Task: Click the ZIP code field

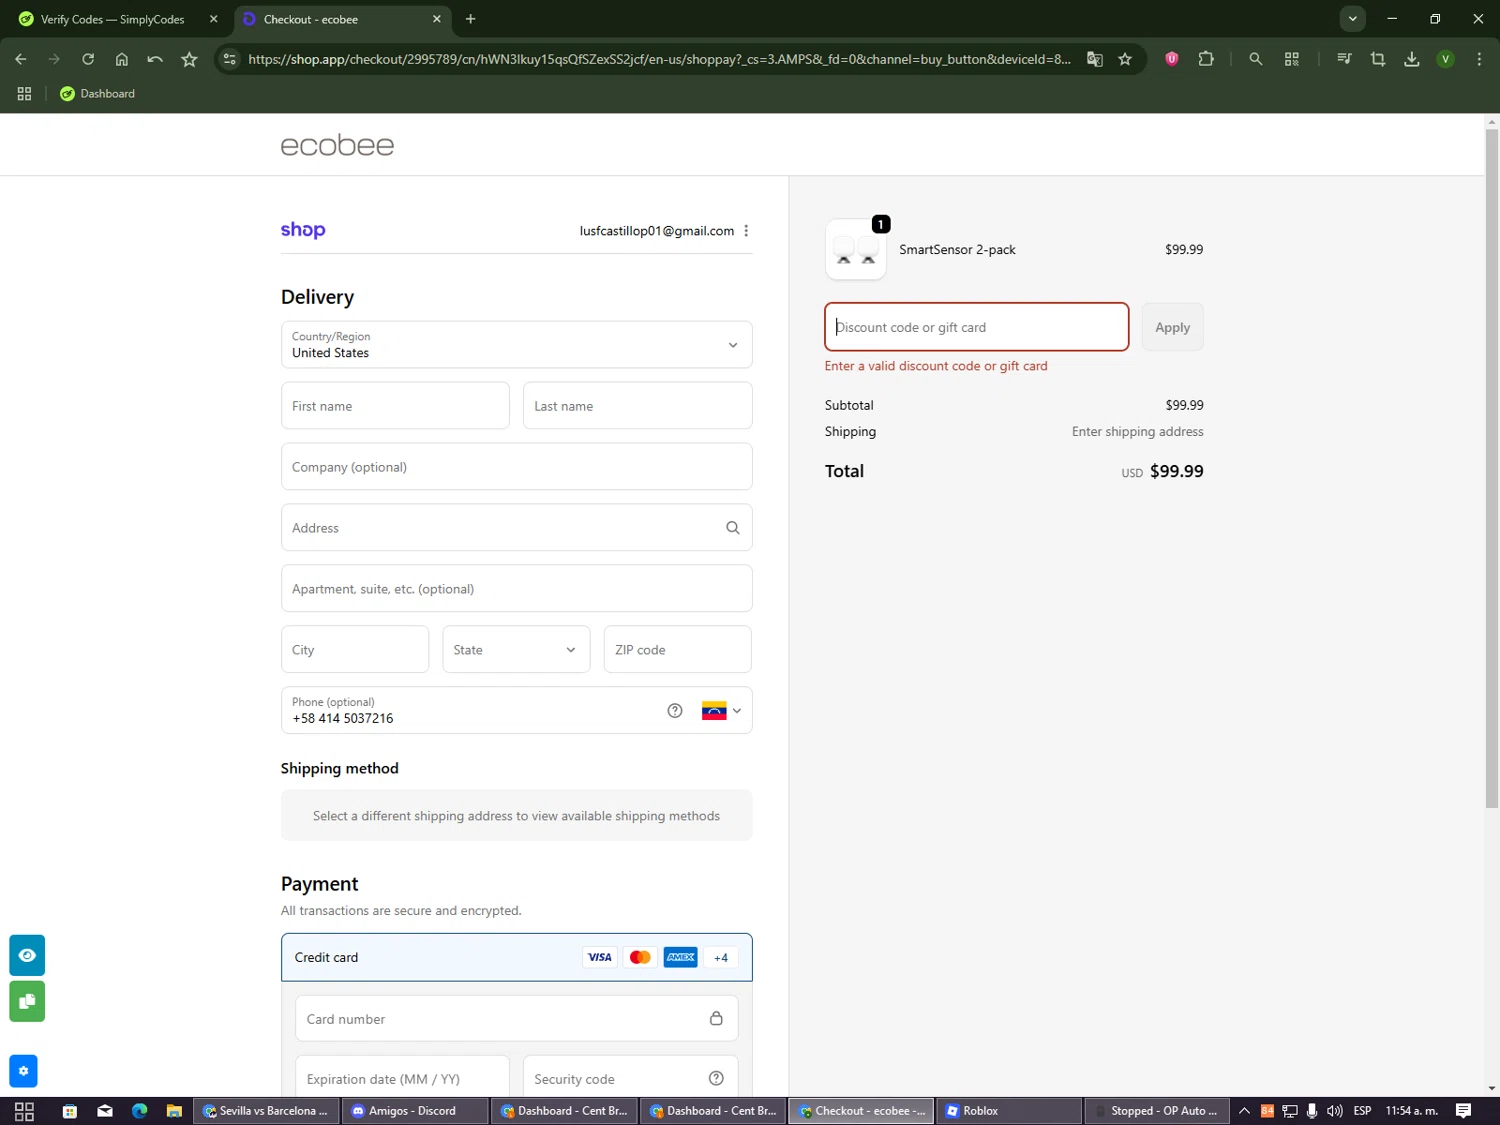Action: [x=678, y=650]
